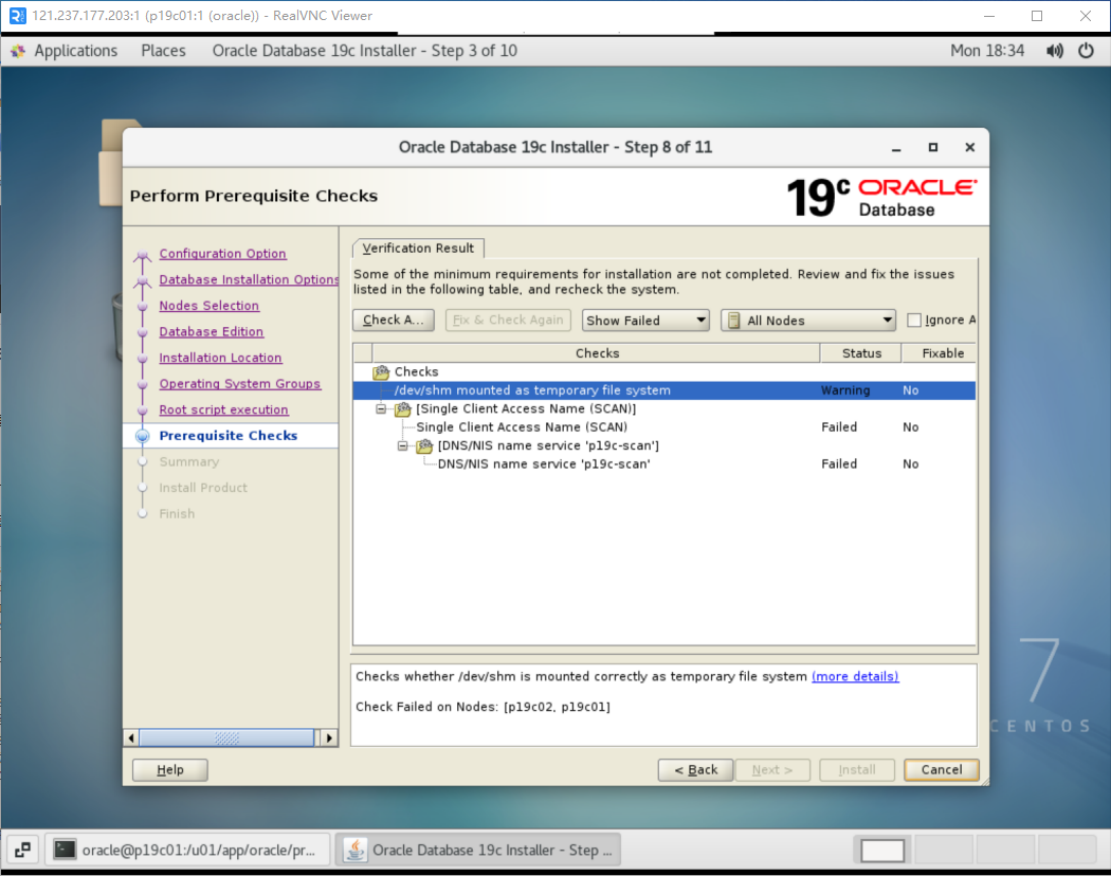Image resolution: width=1112 pixels, height=877 pixels.
Task: Open the All Nodes dropdown
Action: (808, 320)
